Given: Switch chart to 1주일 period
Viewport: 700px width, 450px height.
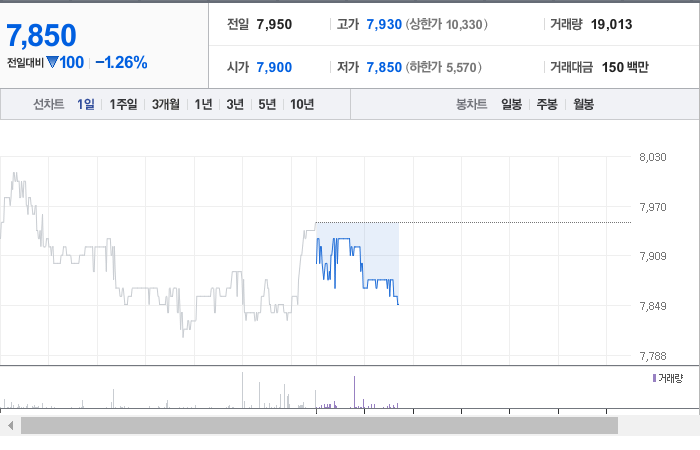Looking at the screenshot, I should pyautogui.click(x=124, y=104).
